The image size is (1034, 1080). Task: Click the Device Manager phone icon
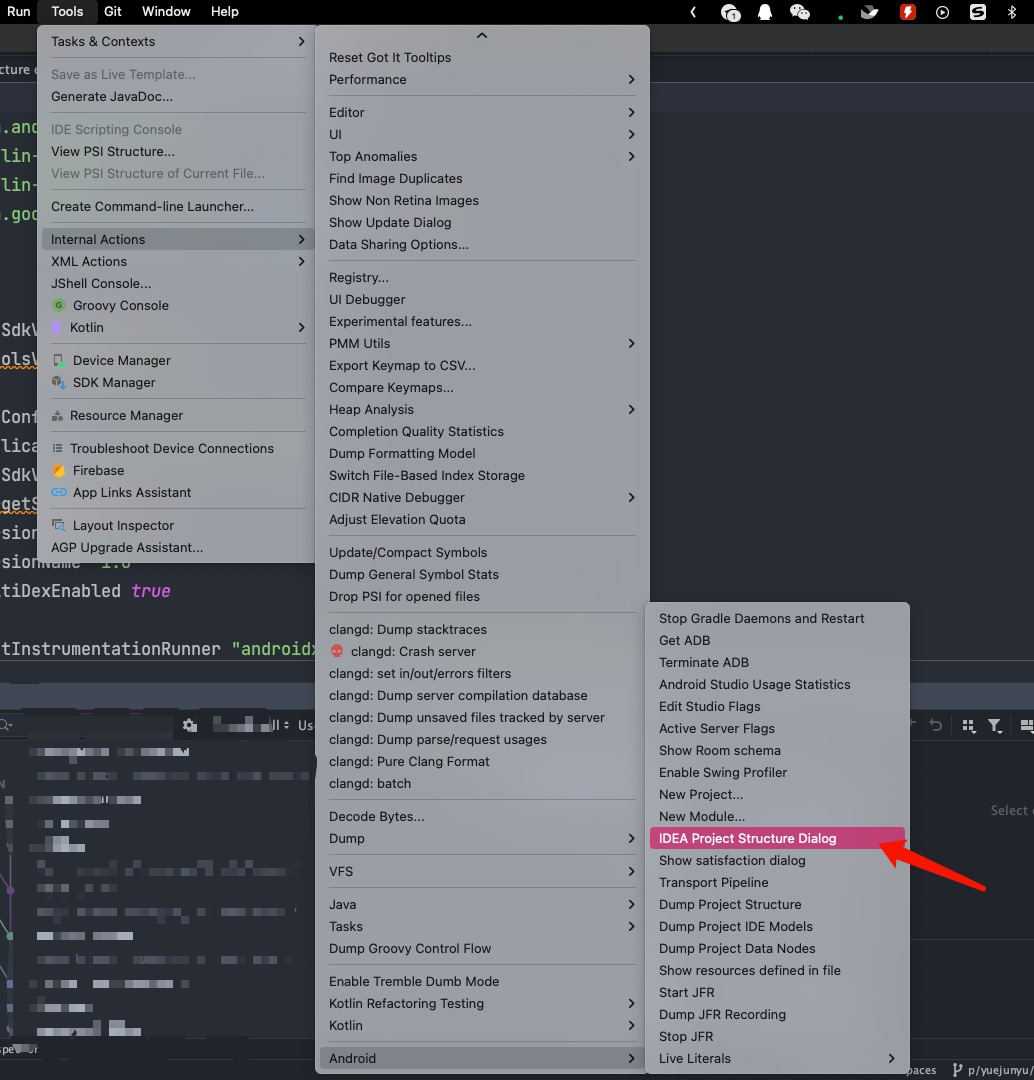59,361
